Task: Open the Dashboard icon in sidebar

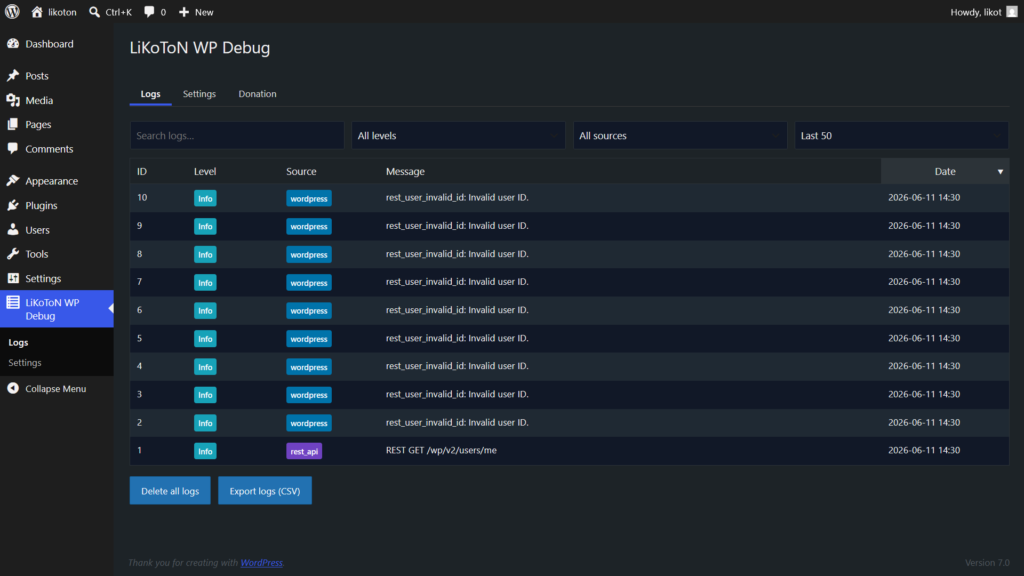Action: pos(13,44)
